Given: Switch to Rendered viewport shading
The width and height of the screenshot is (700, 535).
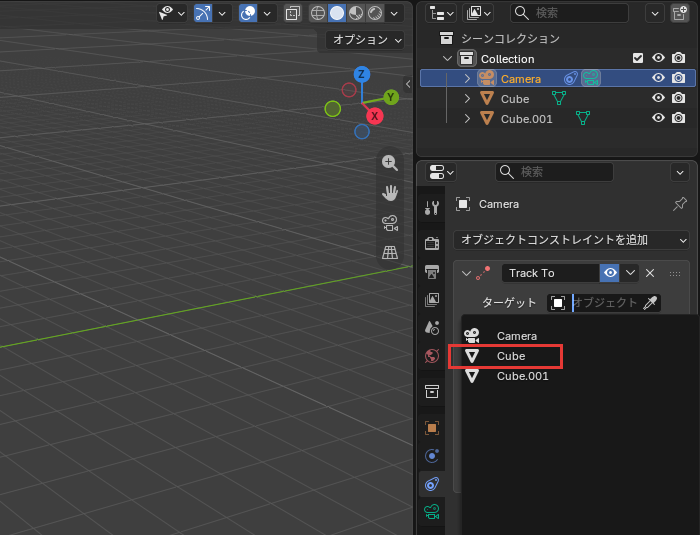Looking at the screenshot, I should 375,13.
